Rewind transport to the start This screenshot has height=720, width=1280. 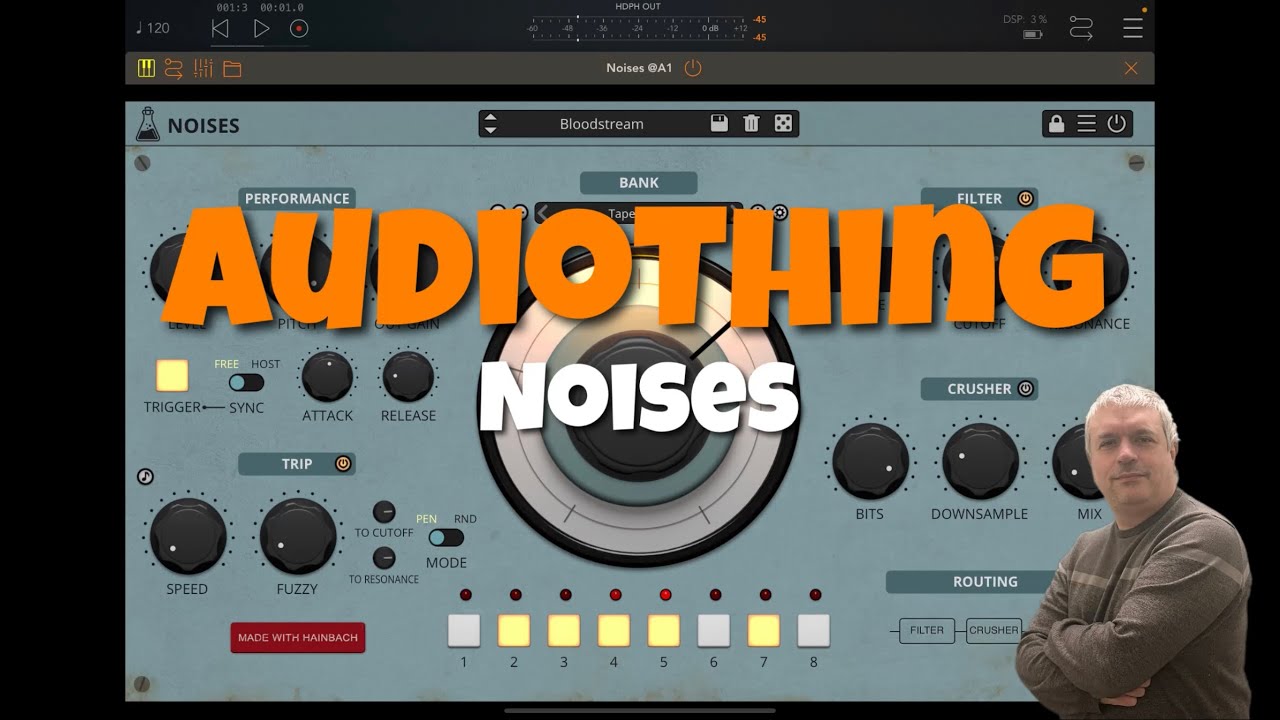(x=220, y=29)
